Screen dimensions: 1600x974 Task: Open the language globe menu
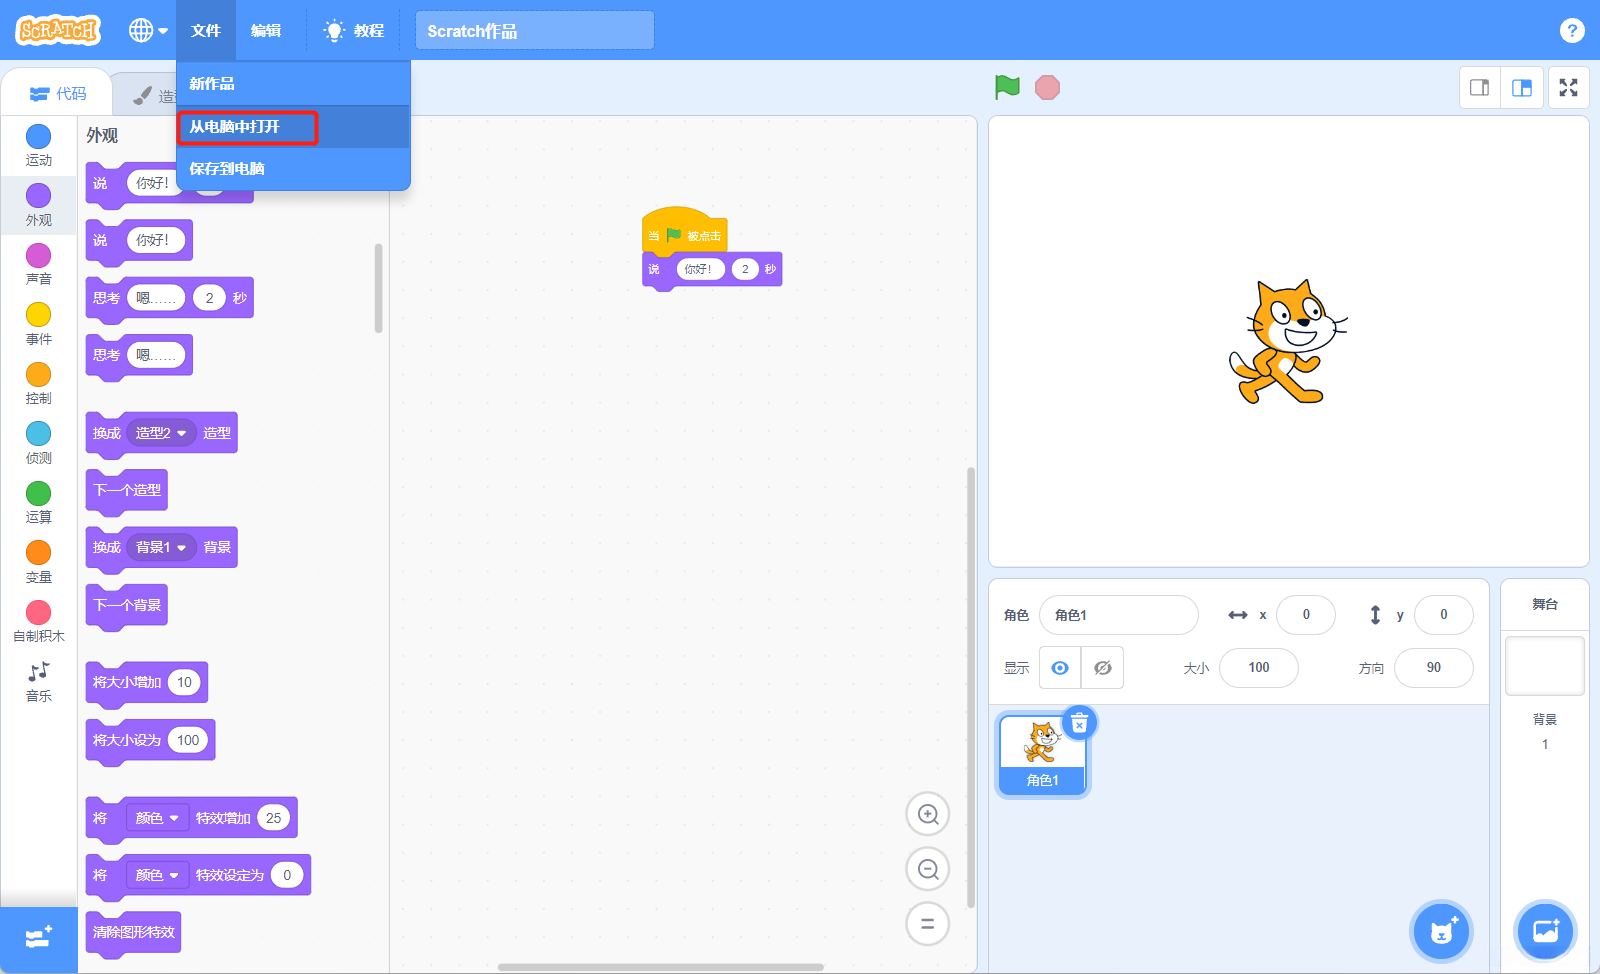pyautogui.click(x=148, y=30)
